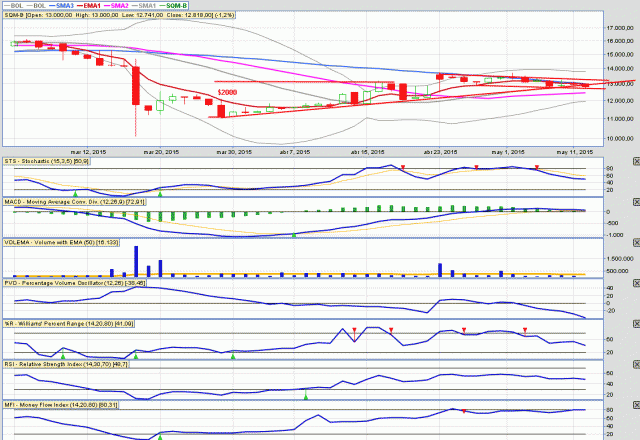
Task: Toggle the SMA2 legend entry
Action: pos(116,6)
